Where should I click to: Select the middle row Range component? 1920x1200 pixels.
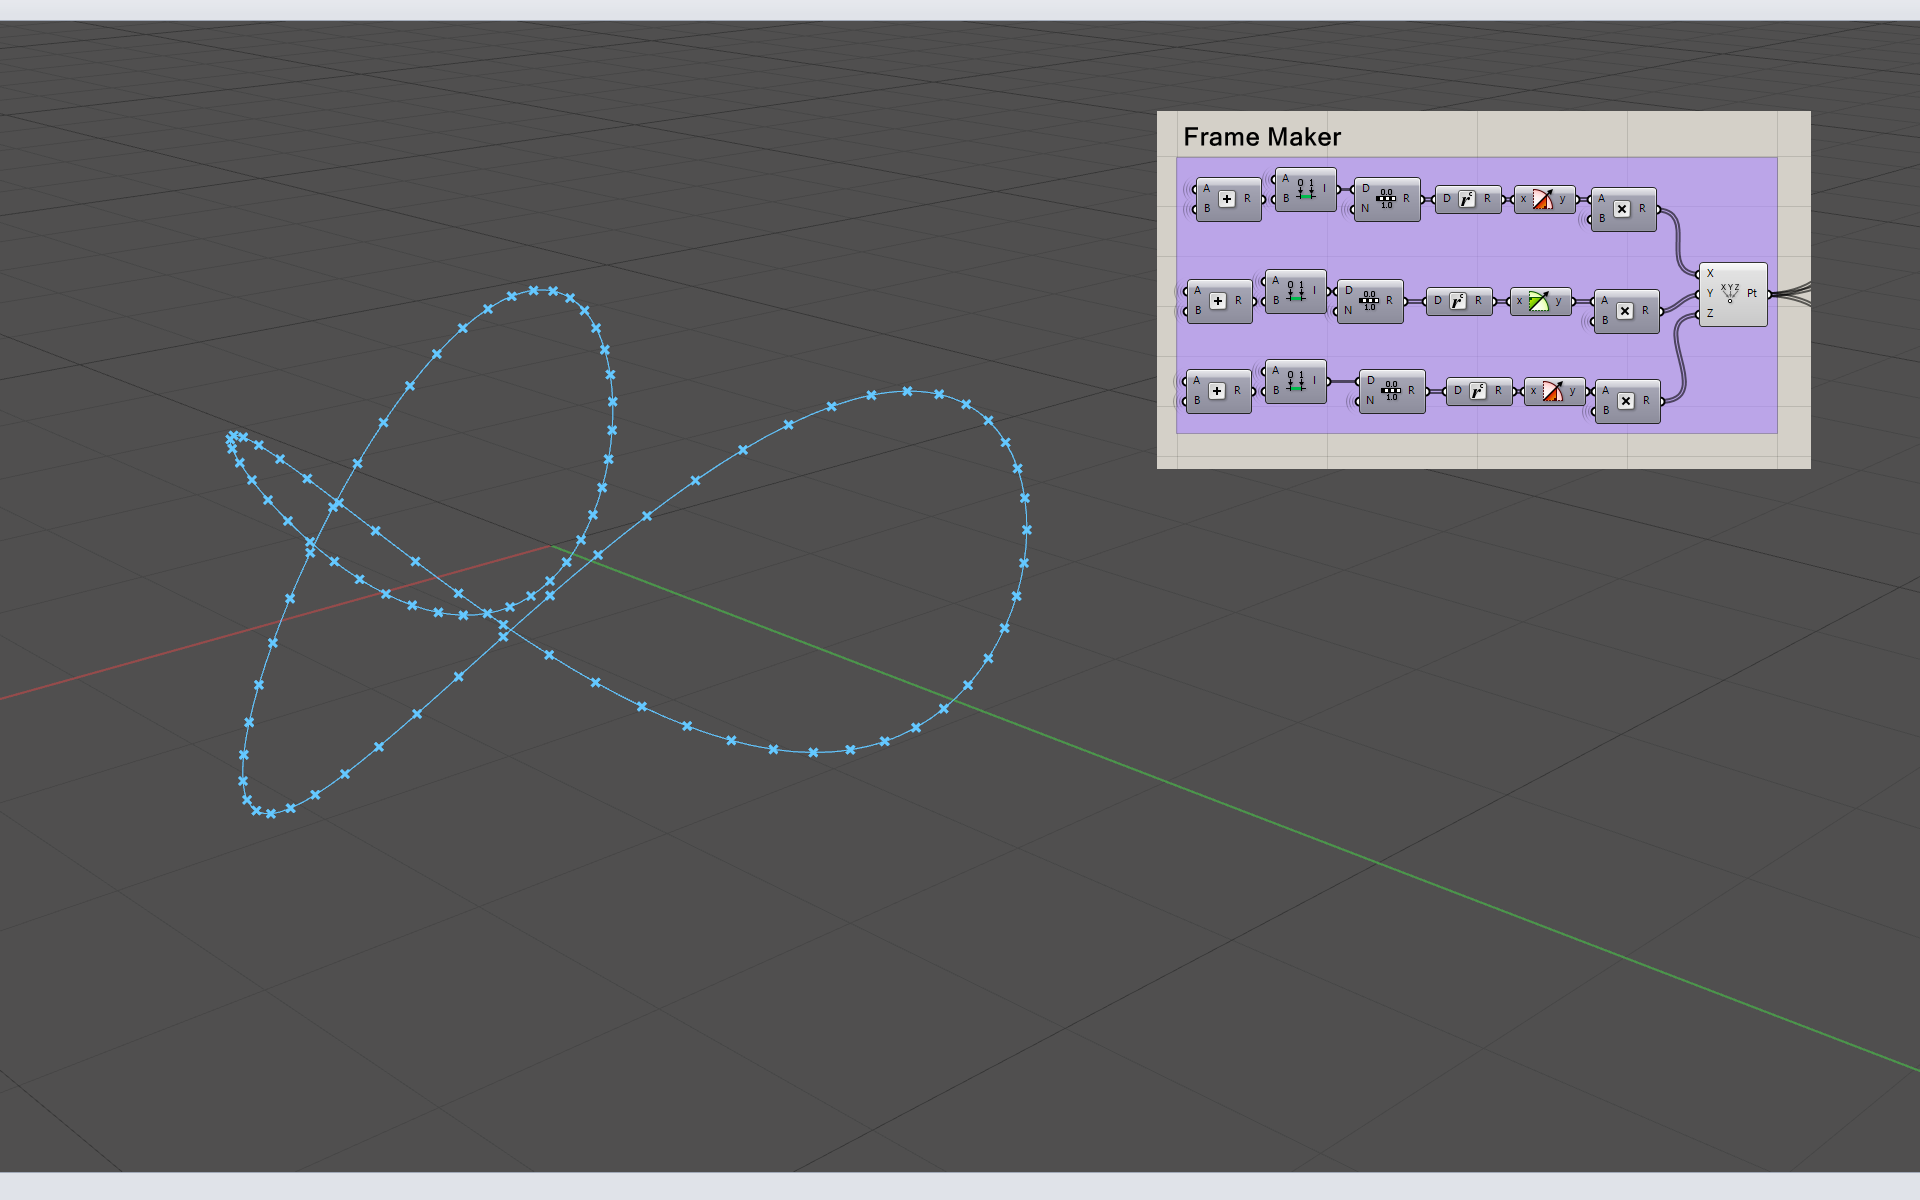pyautogui.click(x=1370, y=301)
